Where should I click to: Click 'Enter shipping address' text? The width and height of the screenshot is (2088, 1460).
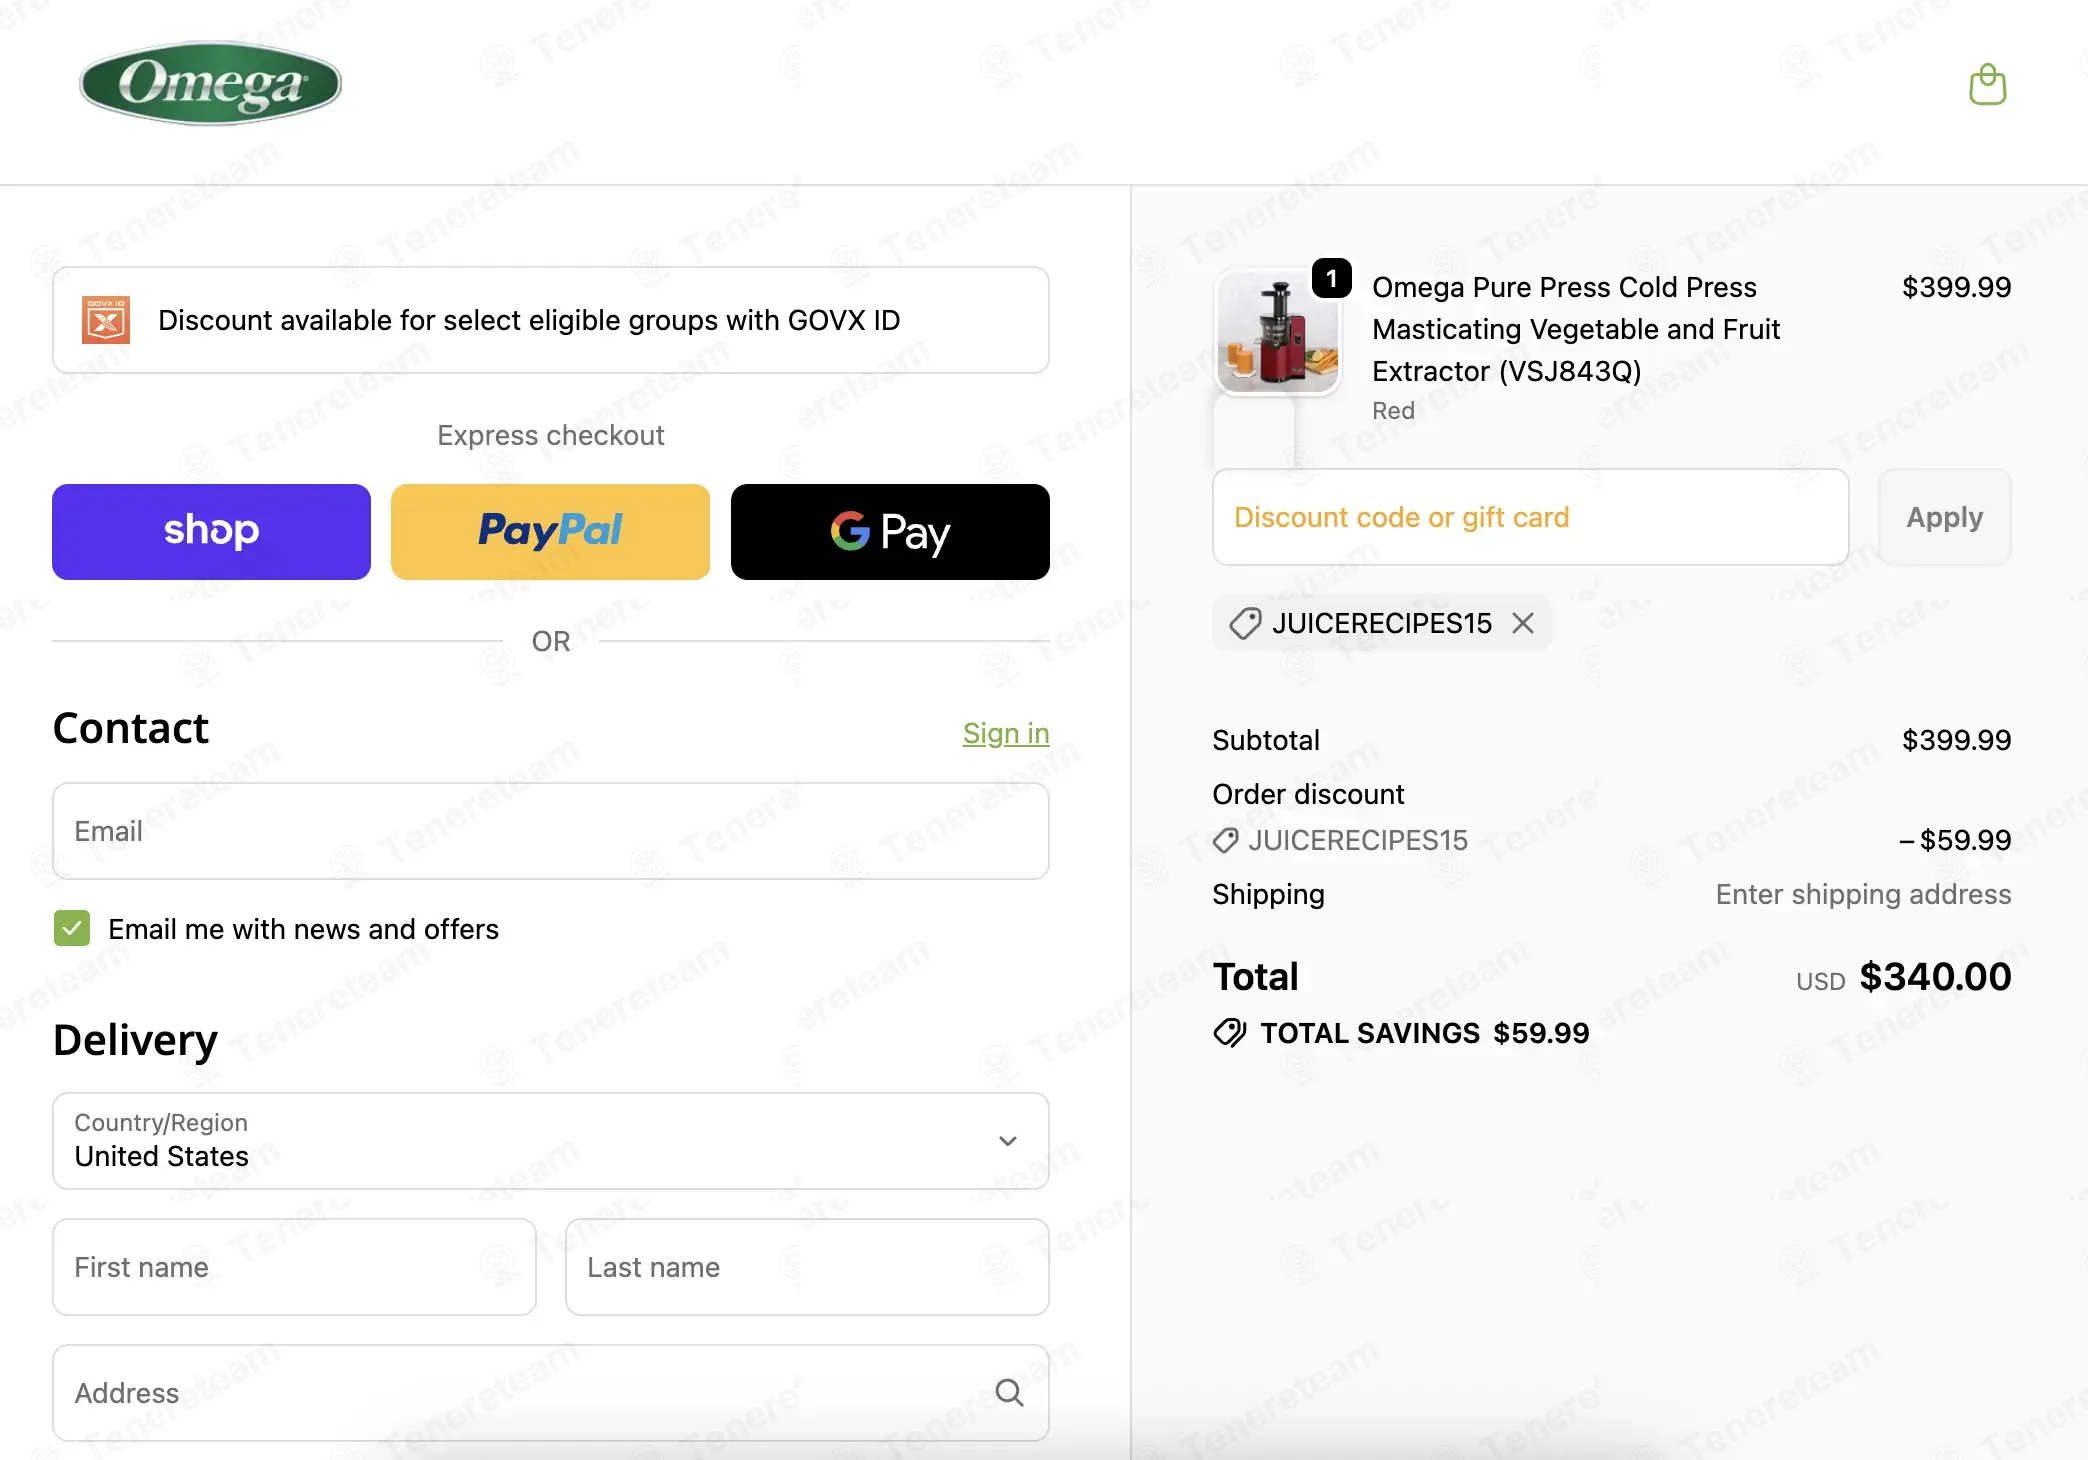coord(1863,894)
